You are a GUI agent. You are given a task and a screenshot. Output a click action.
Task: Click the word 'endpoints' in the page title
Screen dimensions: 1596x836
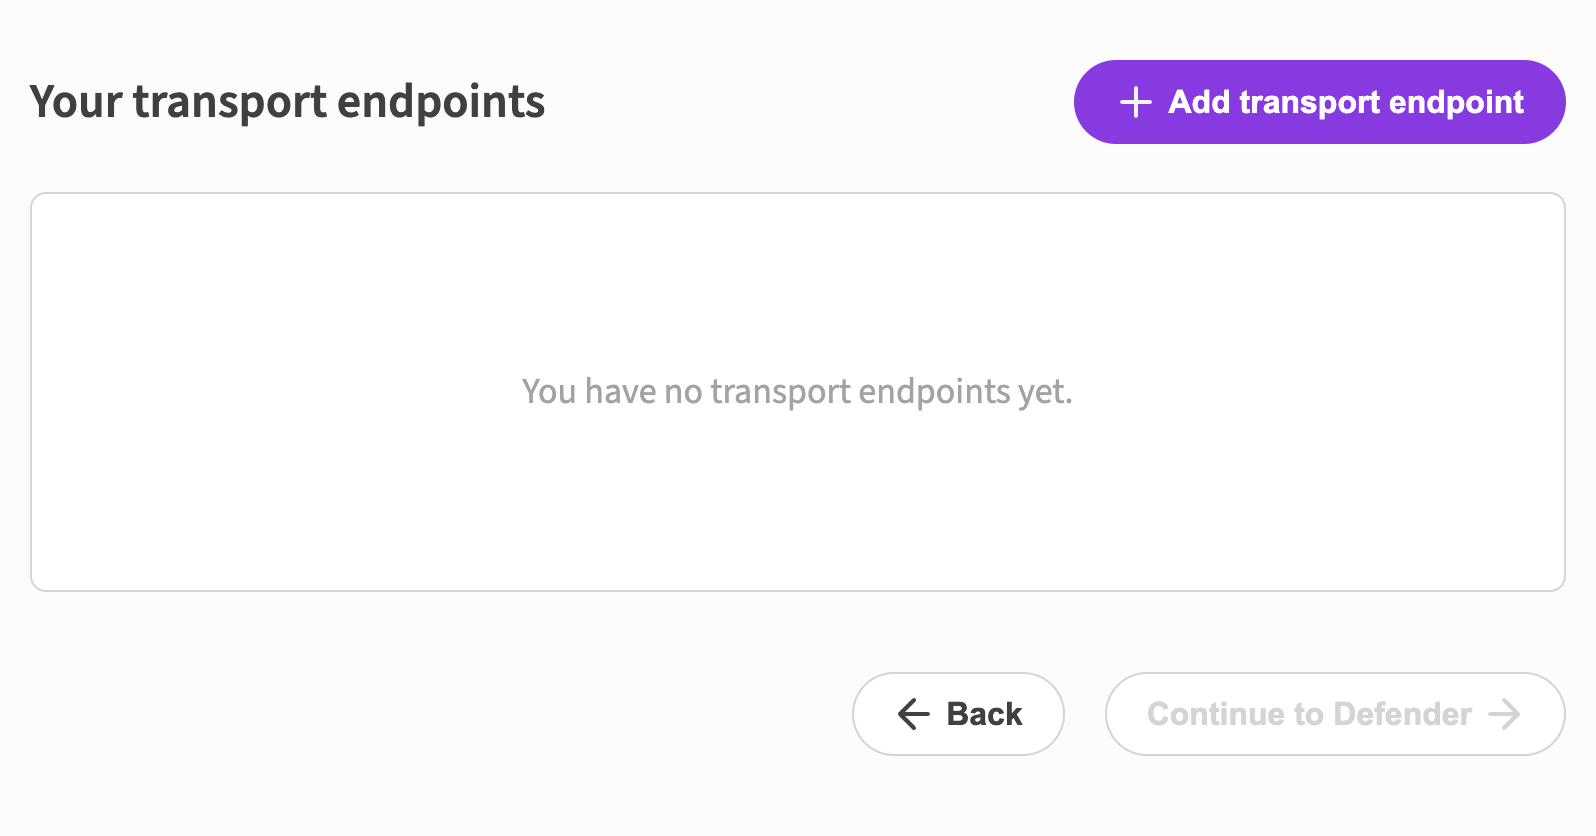pos(441,102)
